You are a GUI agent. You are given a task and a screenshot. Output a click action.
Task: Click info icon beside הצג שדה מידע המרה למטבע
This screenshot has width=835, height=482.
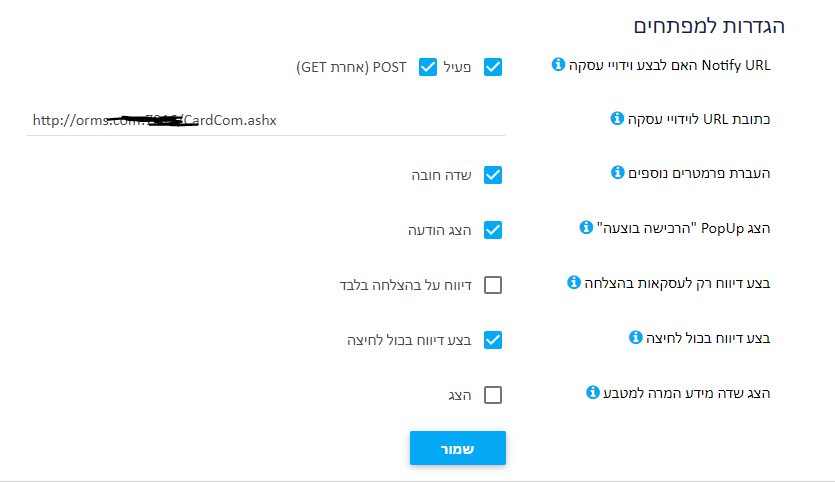(x=593, y=393)
